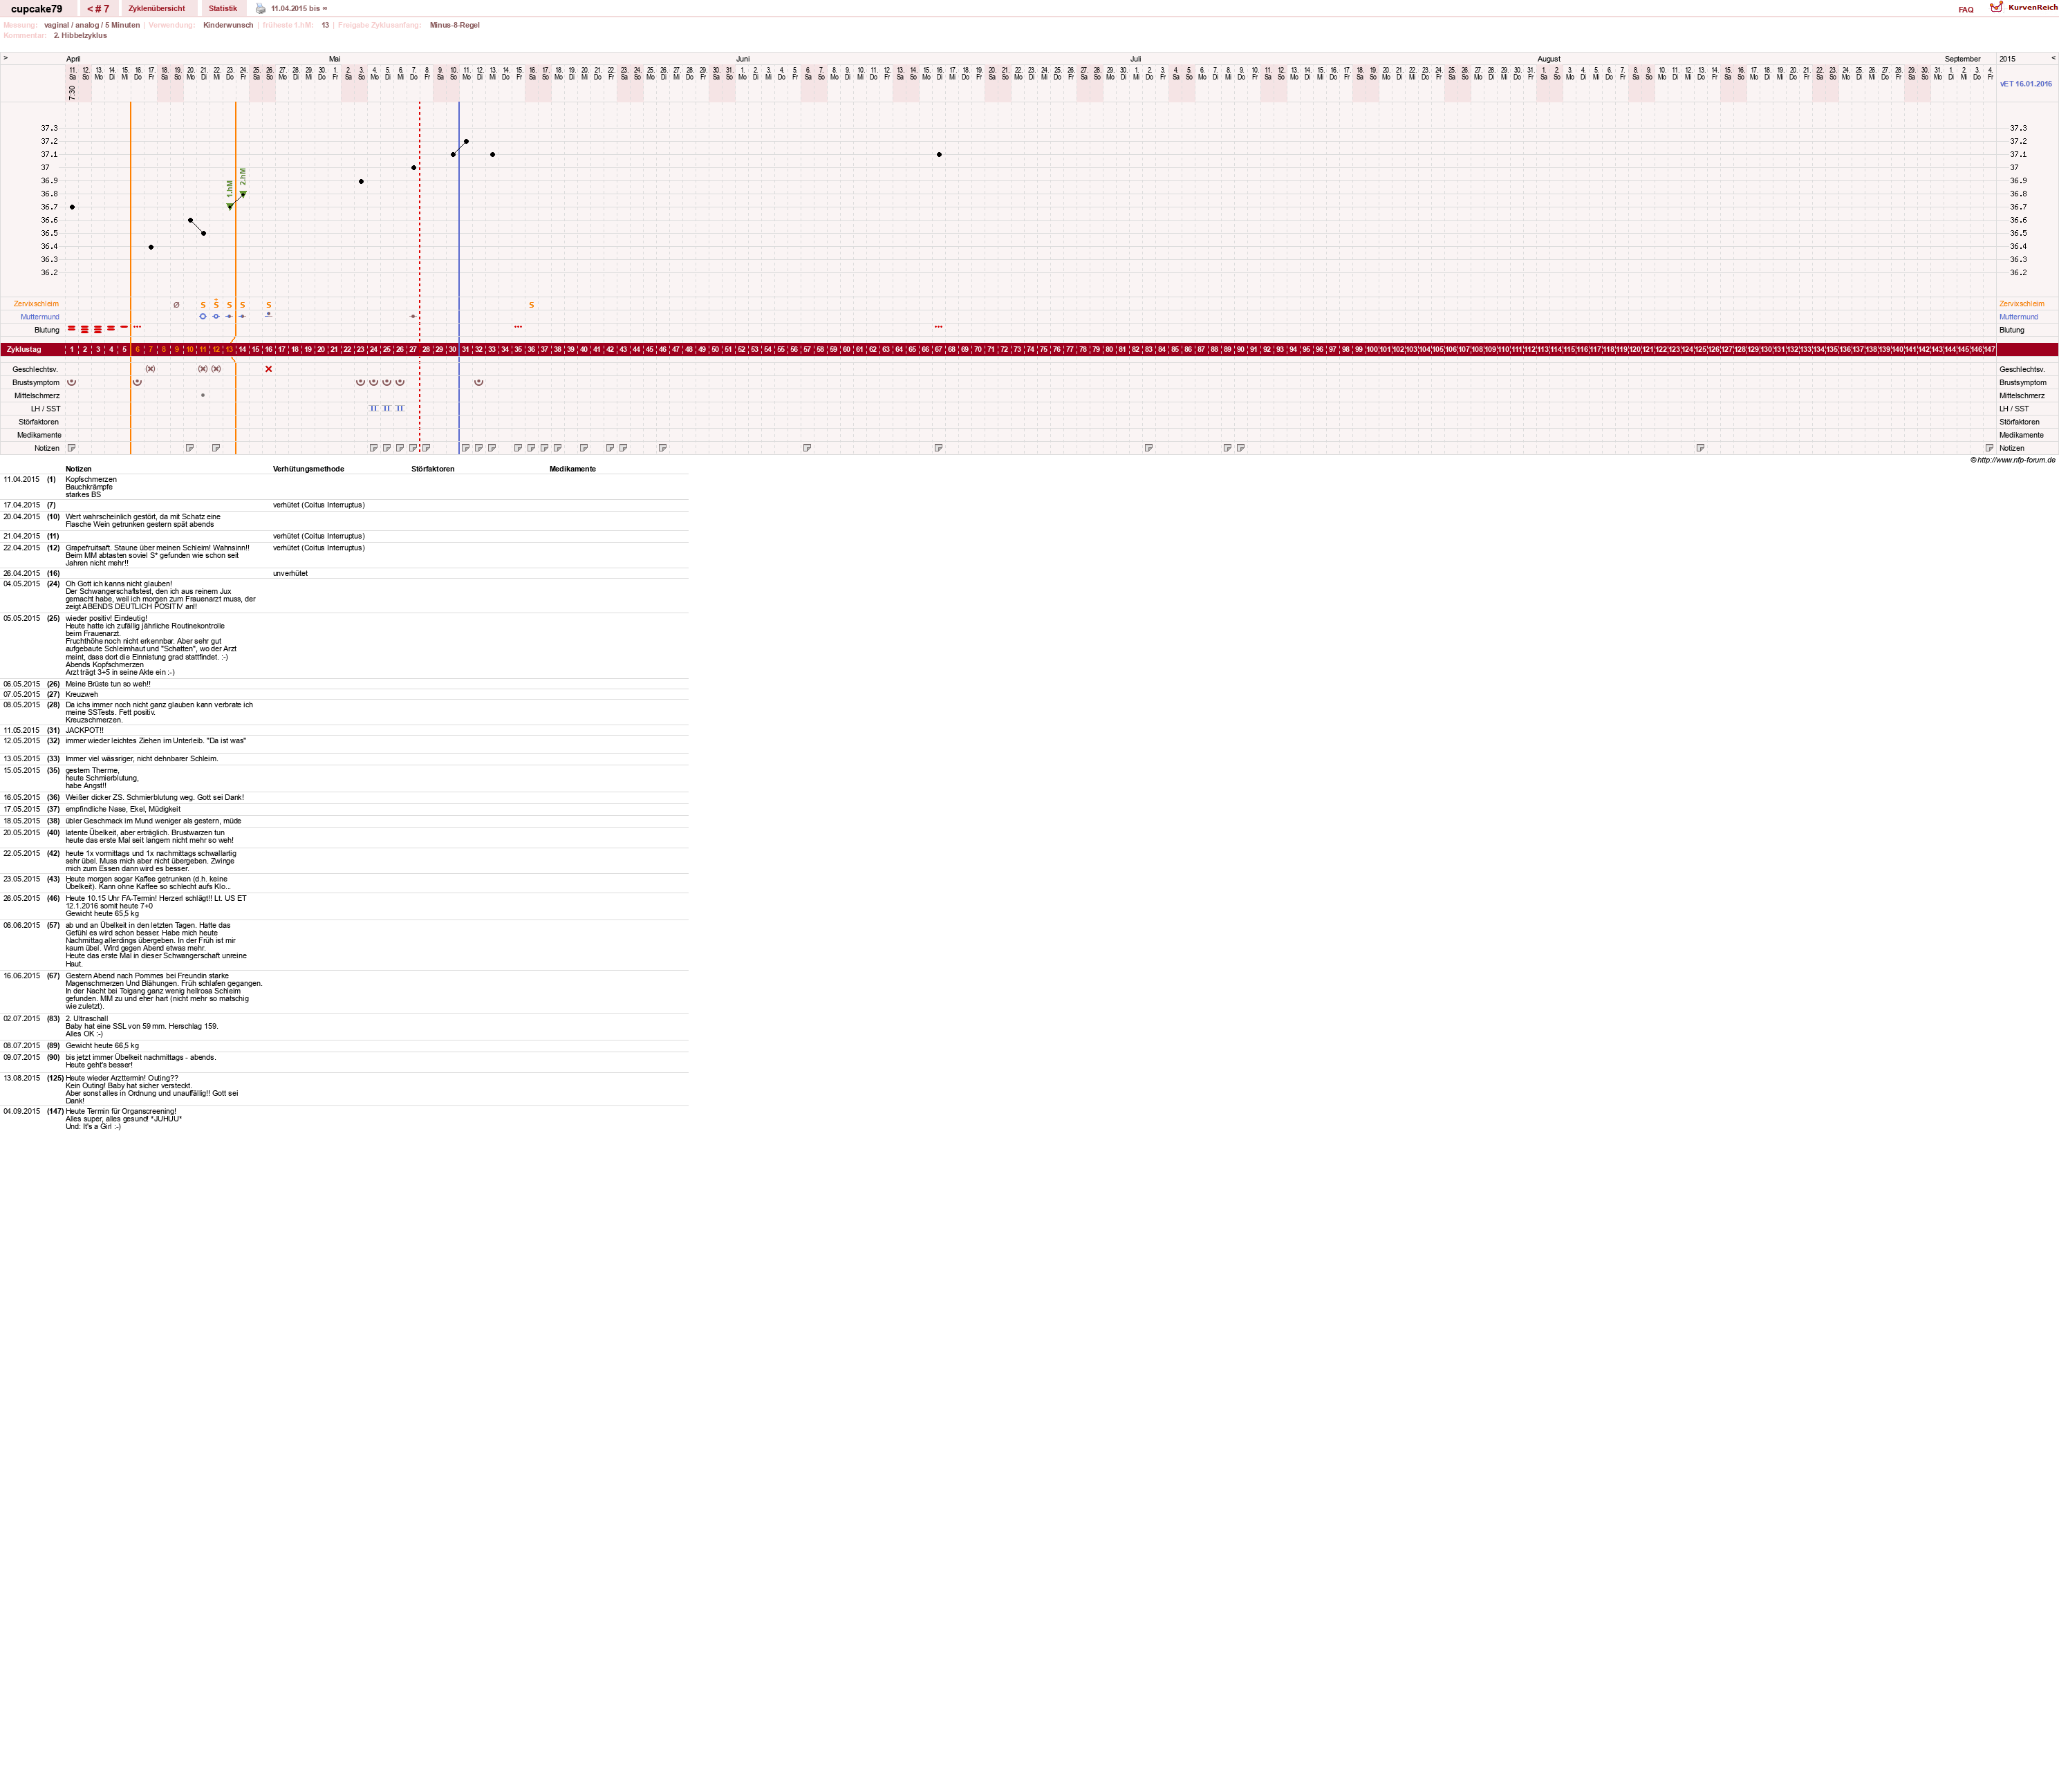
Task: Click the 04.09.2015 Organscreening note
Action: point(124,1119)
